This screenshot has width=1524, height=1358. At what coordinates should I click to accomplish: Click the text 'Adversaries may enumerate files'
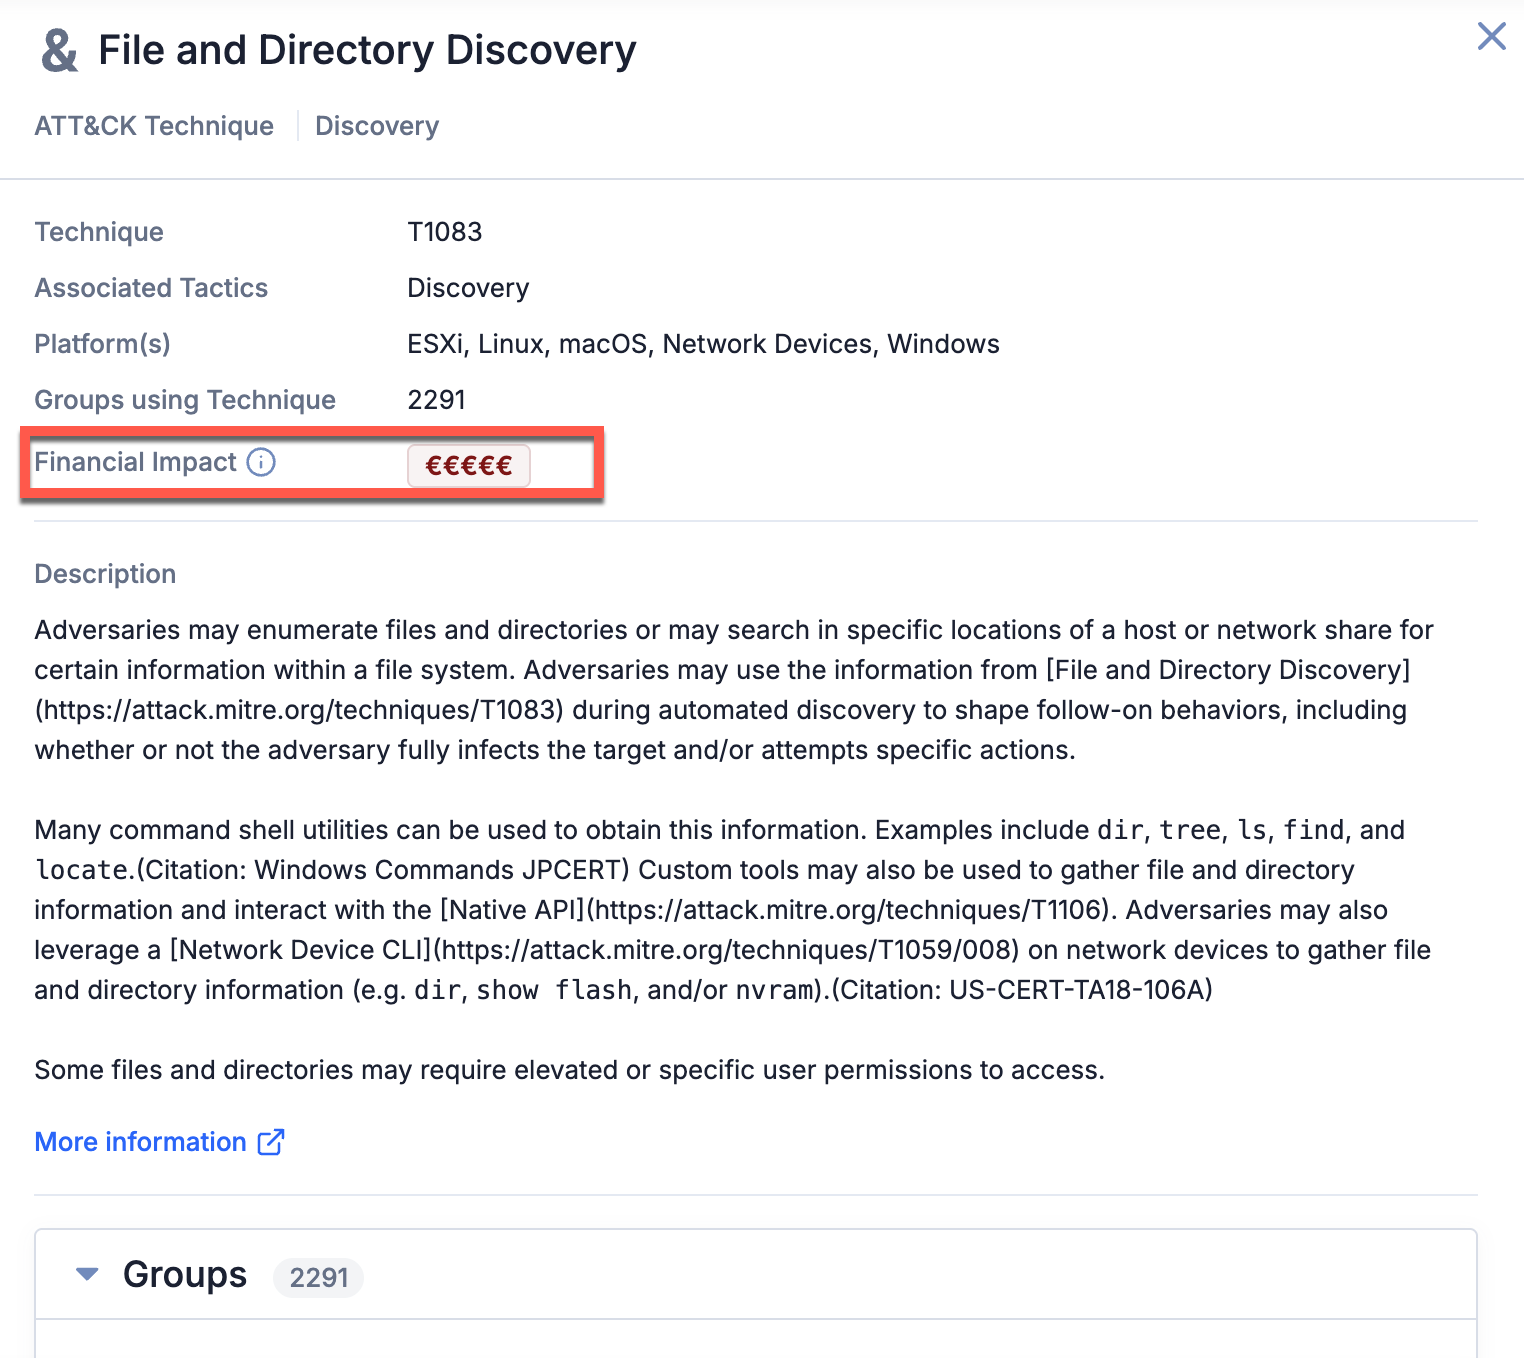235,630
